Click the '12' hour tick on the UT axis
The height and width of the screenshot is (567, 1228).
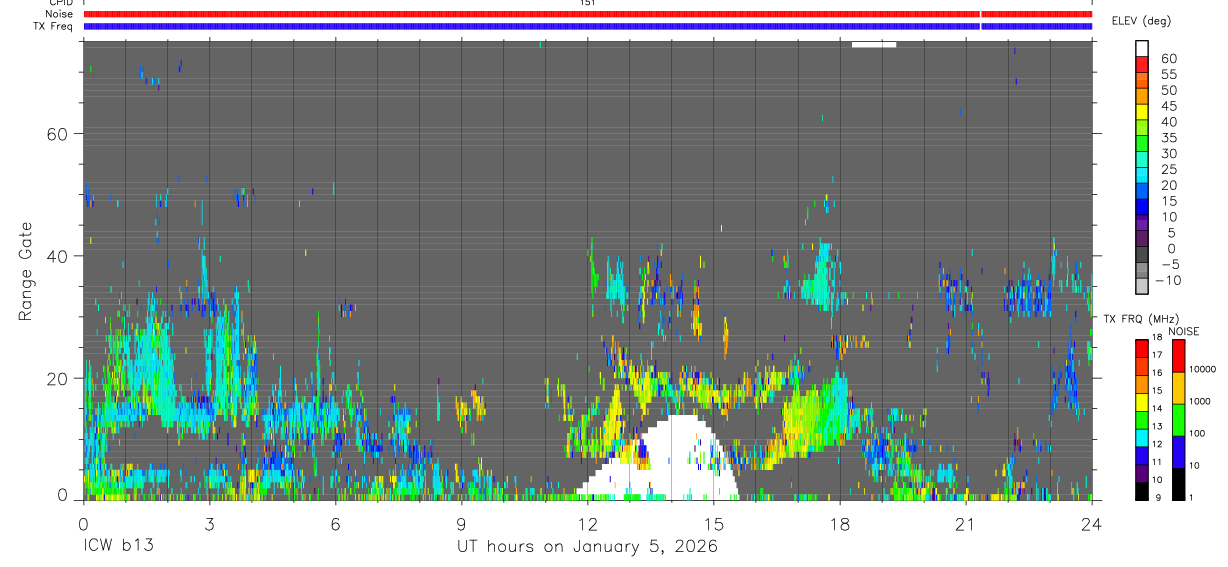point(588,522)
